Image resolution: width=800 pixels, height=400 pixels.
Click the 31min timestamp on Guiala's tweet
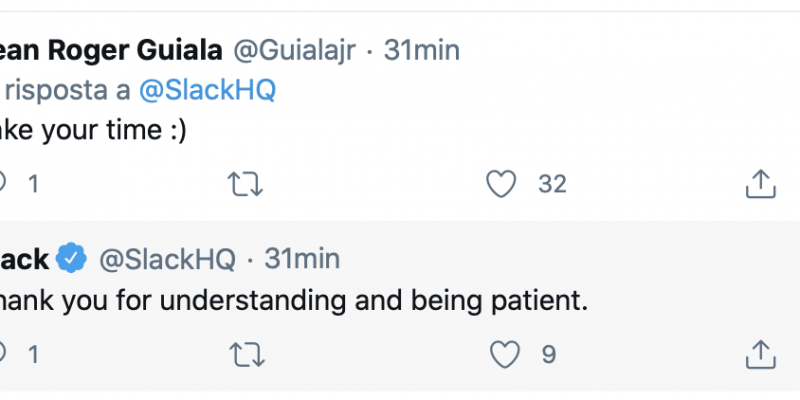pyautogui.click(x=422, y=51)
